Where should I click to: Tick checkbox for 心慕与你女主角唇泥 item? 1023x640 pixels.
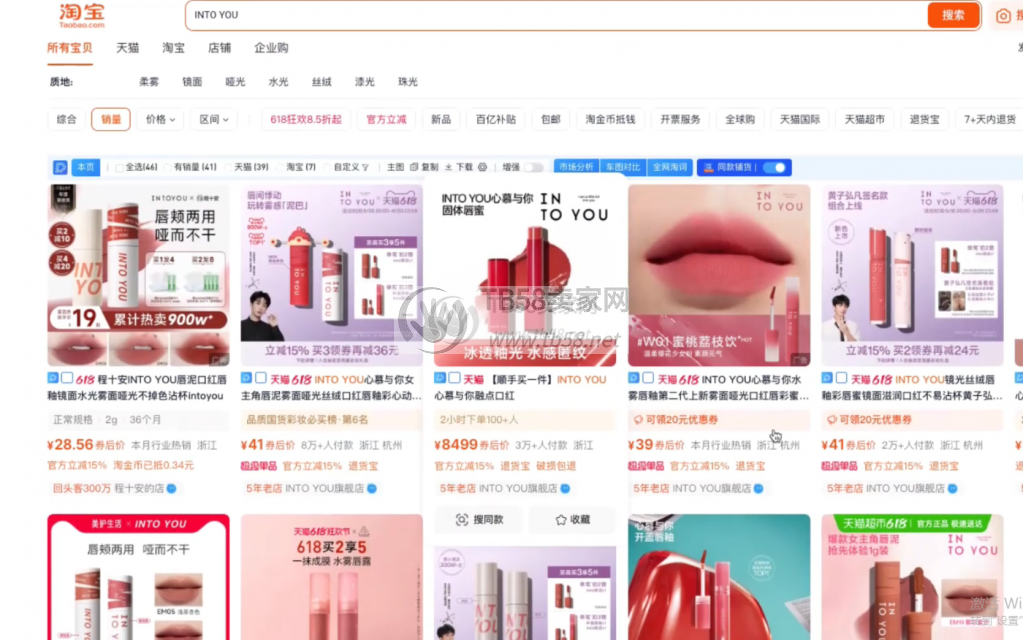pos(260,378)
